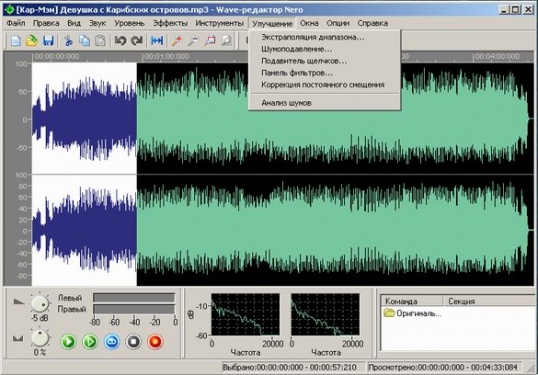The height and width of the screenshot is (375, 538).
Task: Click Анализ шумов menu entry
Action: click(286, 103)
